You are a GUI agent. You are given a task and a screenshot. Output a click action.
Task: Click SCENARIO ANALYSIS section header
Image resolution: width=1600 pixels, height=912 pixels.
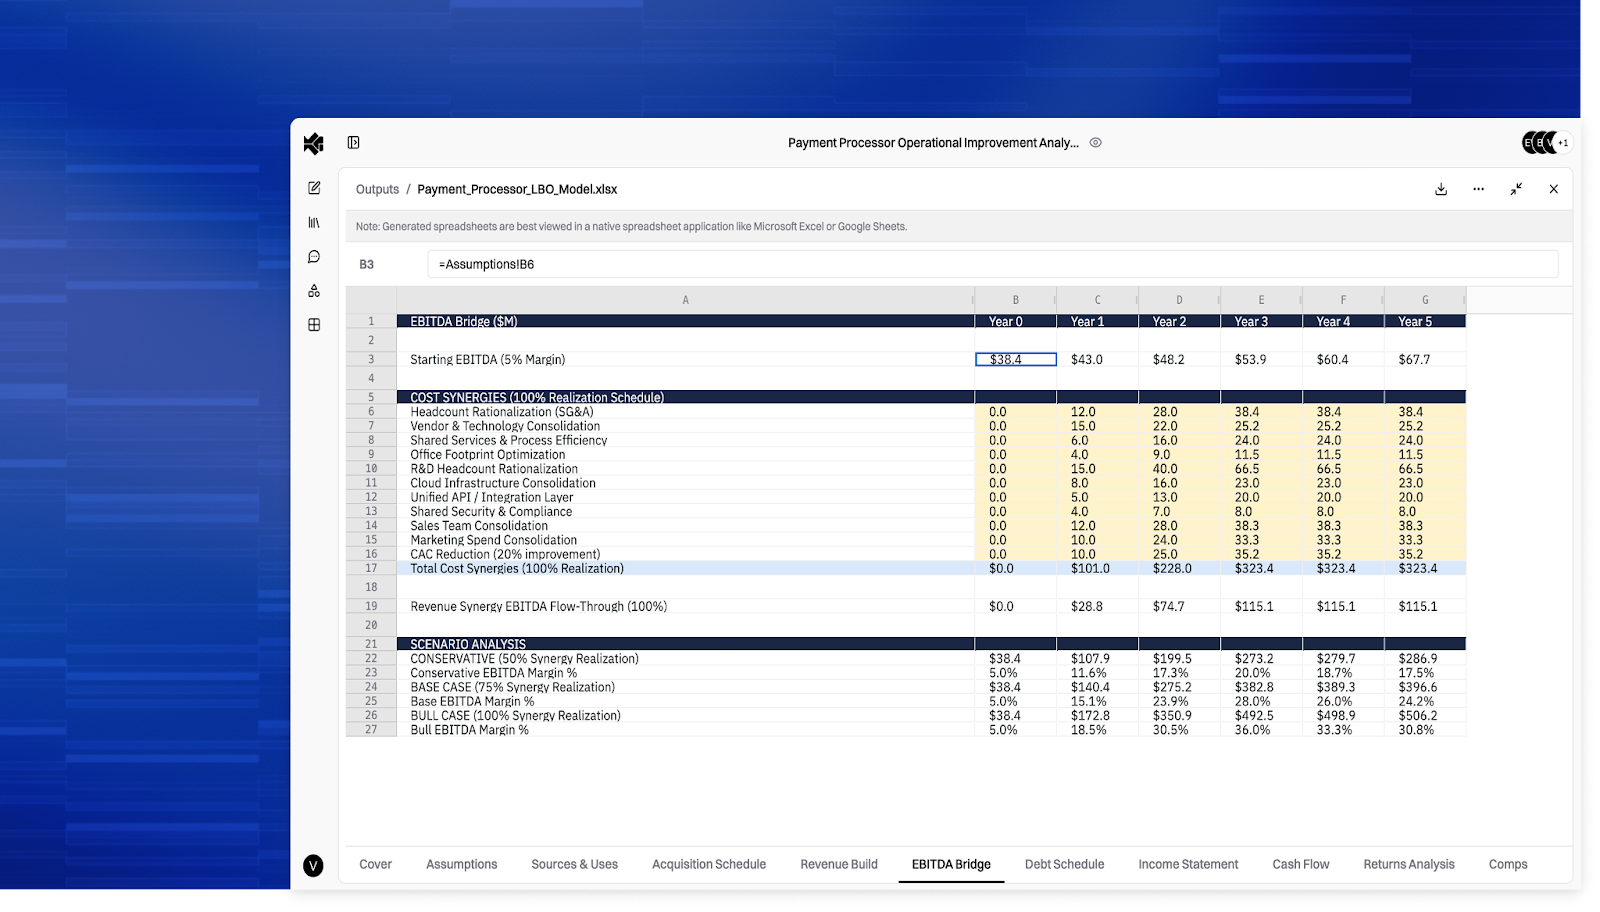(685, 644)
